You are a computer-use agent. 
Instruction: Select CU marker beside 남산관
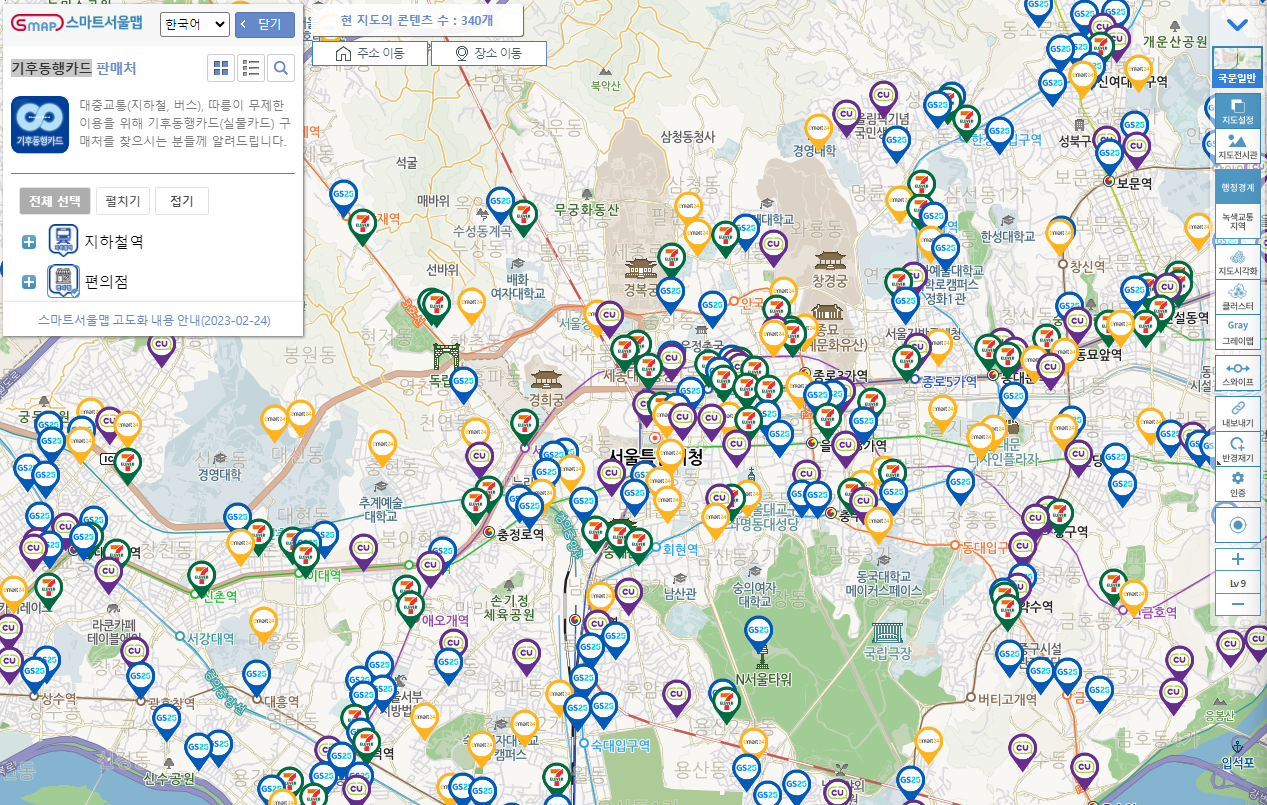628,595
